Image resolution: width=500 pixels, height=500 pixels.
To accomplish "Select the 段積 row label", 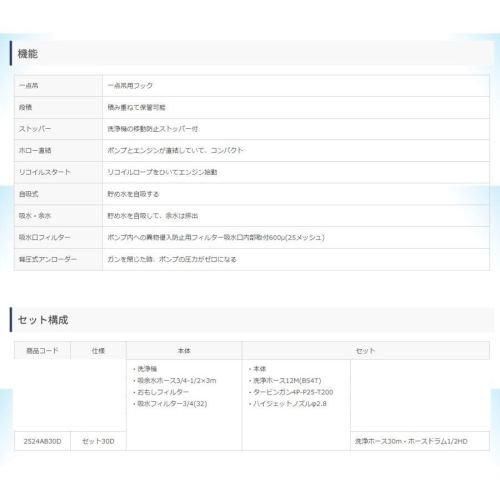I will (25, 107).
